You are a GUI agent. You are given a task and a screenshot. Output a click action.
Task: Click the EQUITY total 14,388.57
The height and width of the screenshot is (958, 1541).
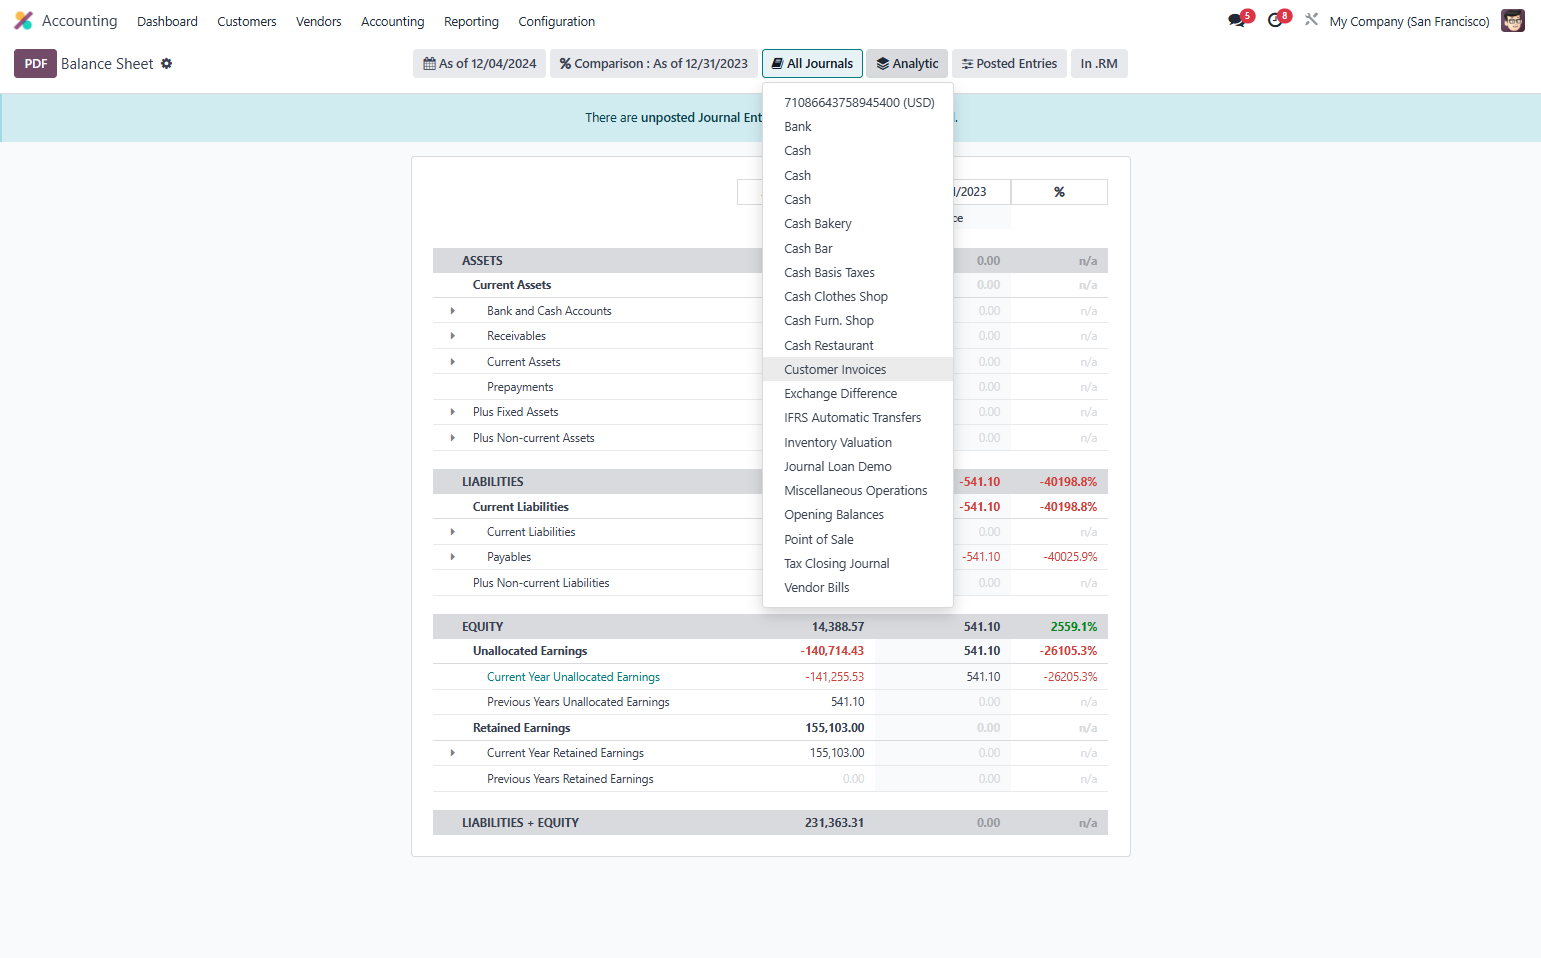(838, 627)
